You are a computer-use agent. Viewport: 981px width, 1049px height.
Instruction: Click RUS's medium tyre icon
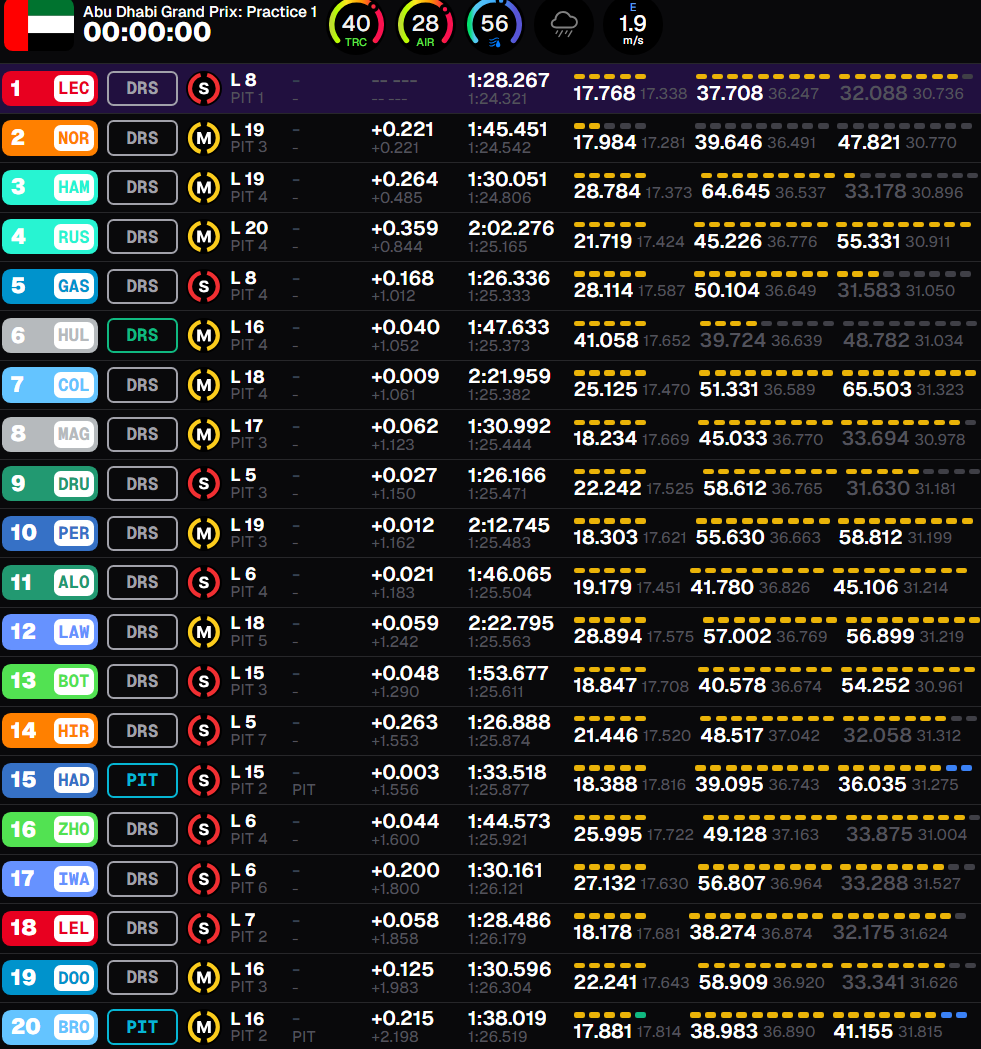pyautogui.click(x=204, y=237)
